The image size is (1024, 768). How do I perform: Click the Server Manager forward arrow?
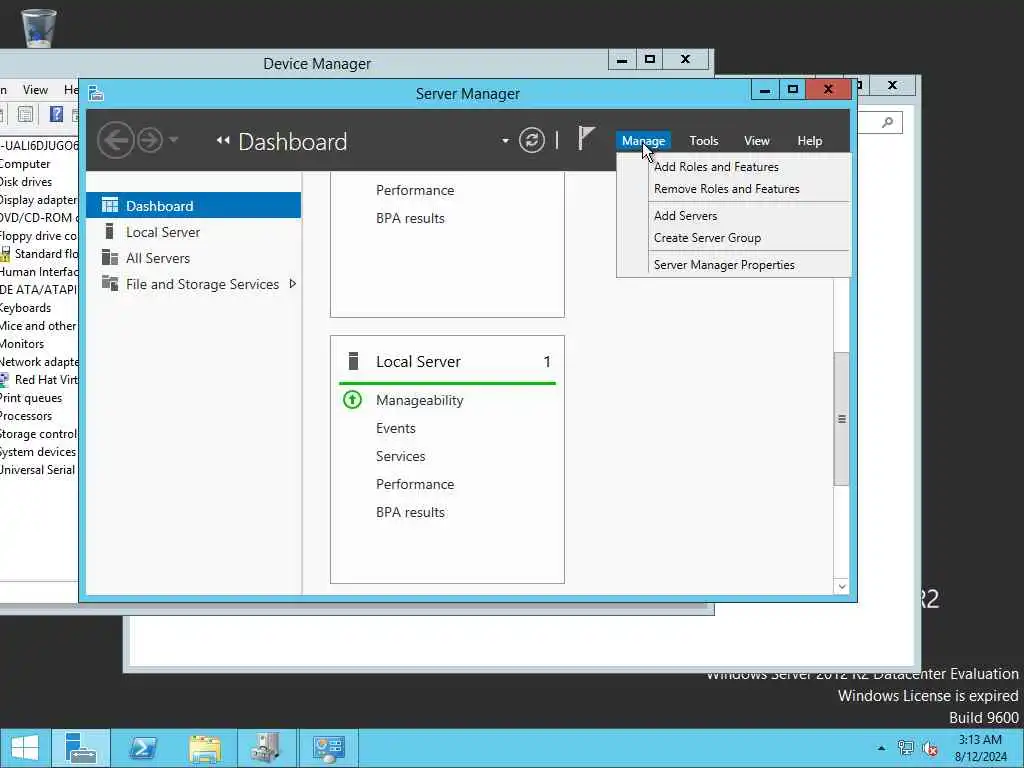150,140
